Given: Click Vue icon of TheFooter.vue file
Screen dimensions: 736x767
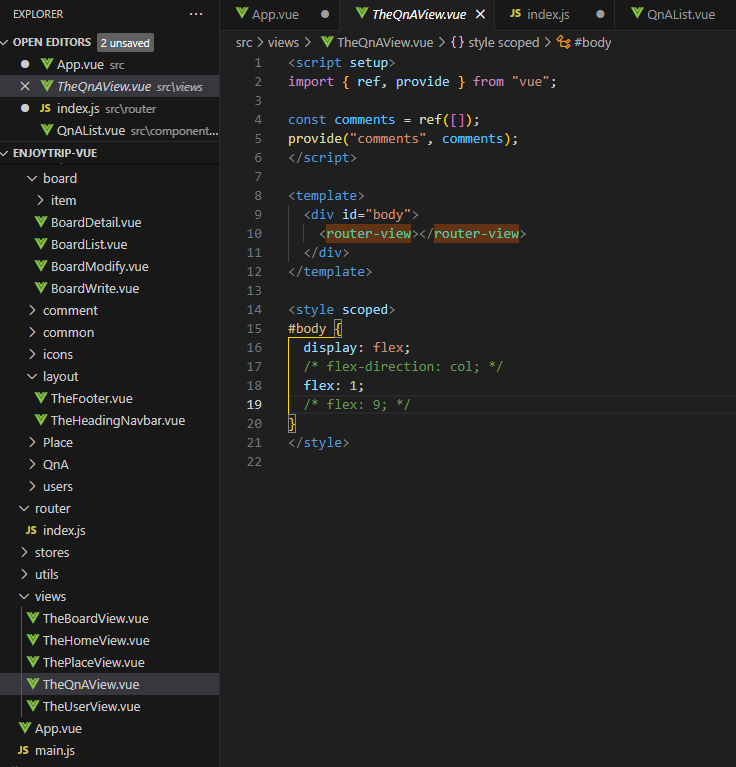Looking at the screenshot, I should [41, 398].
